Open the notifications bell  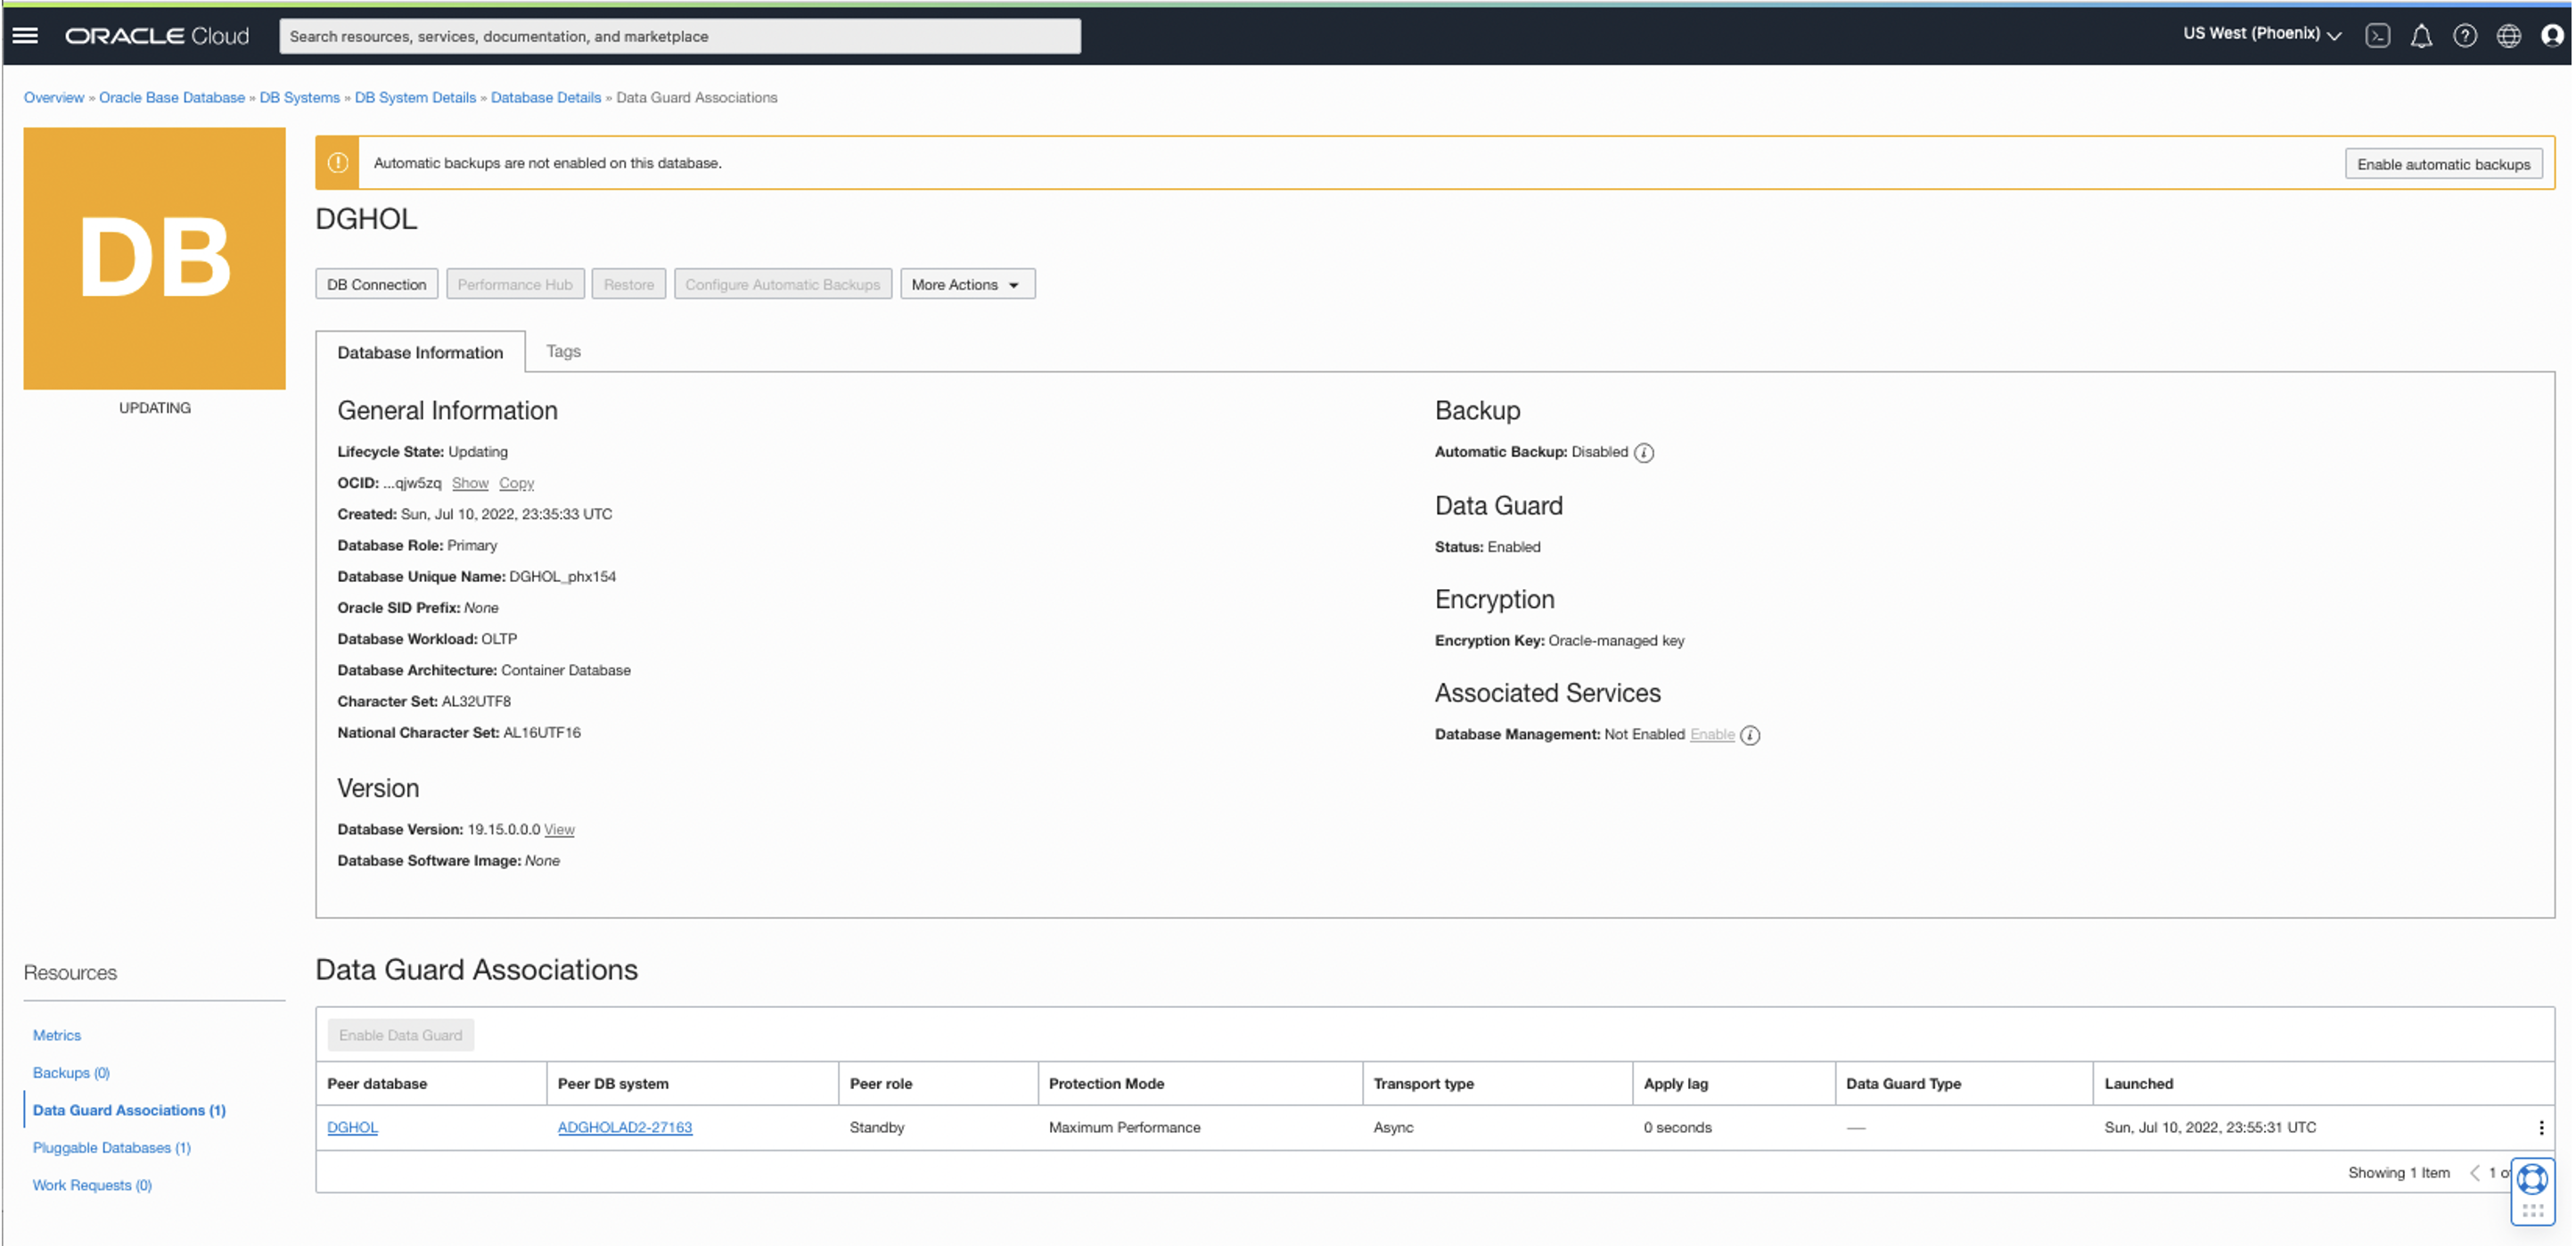[2421, 36]
